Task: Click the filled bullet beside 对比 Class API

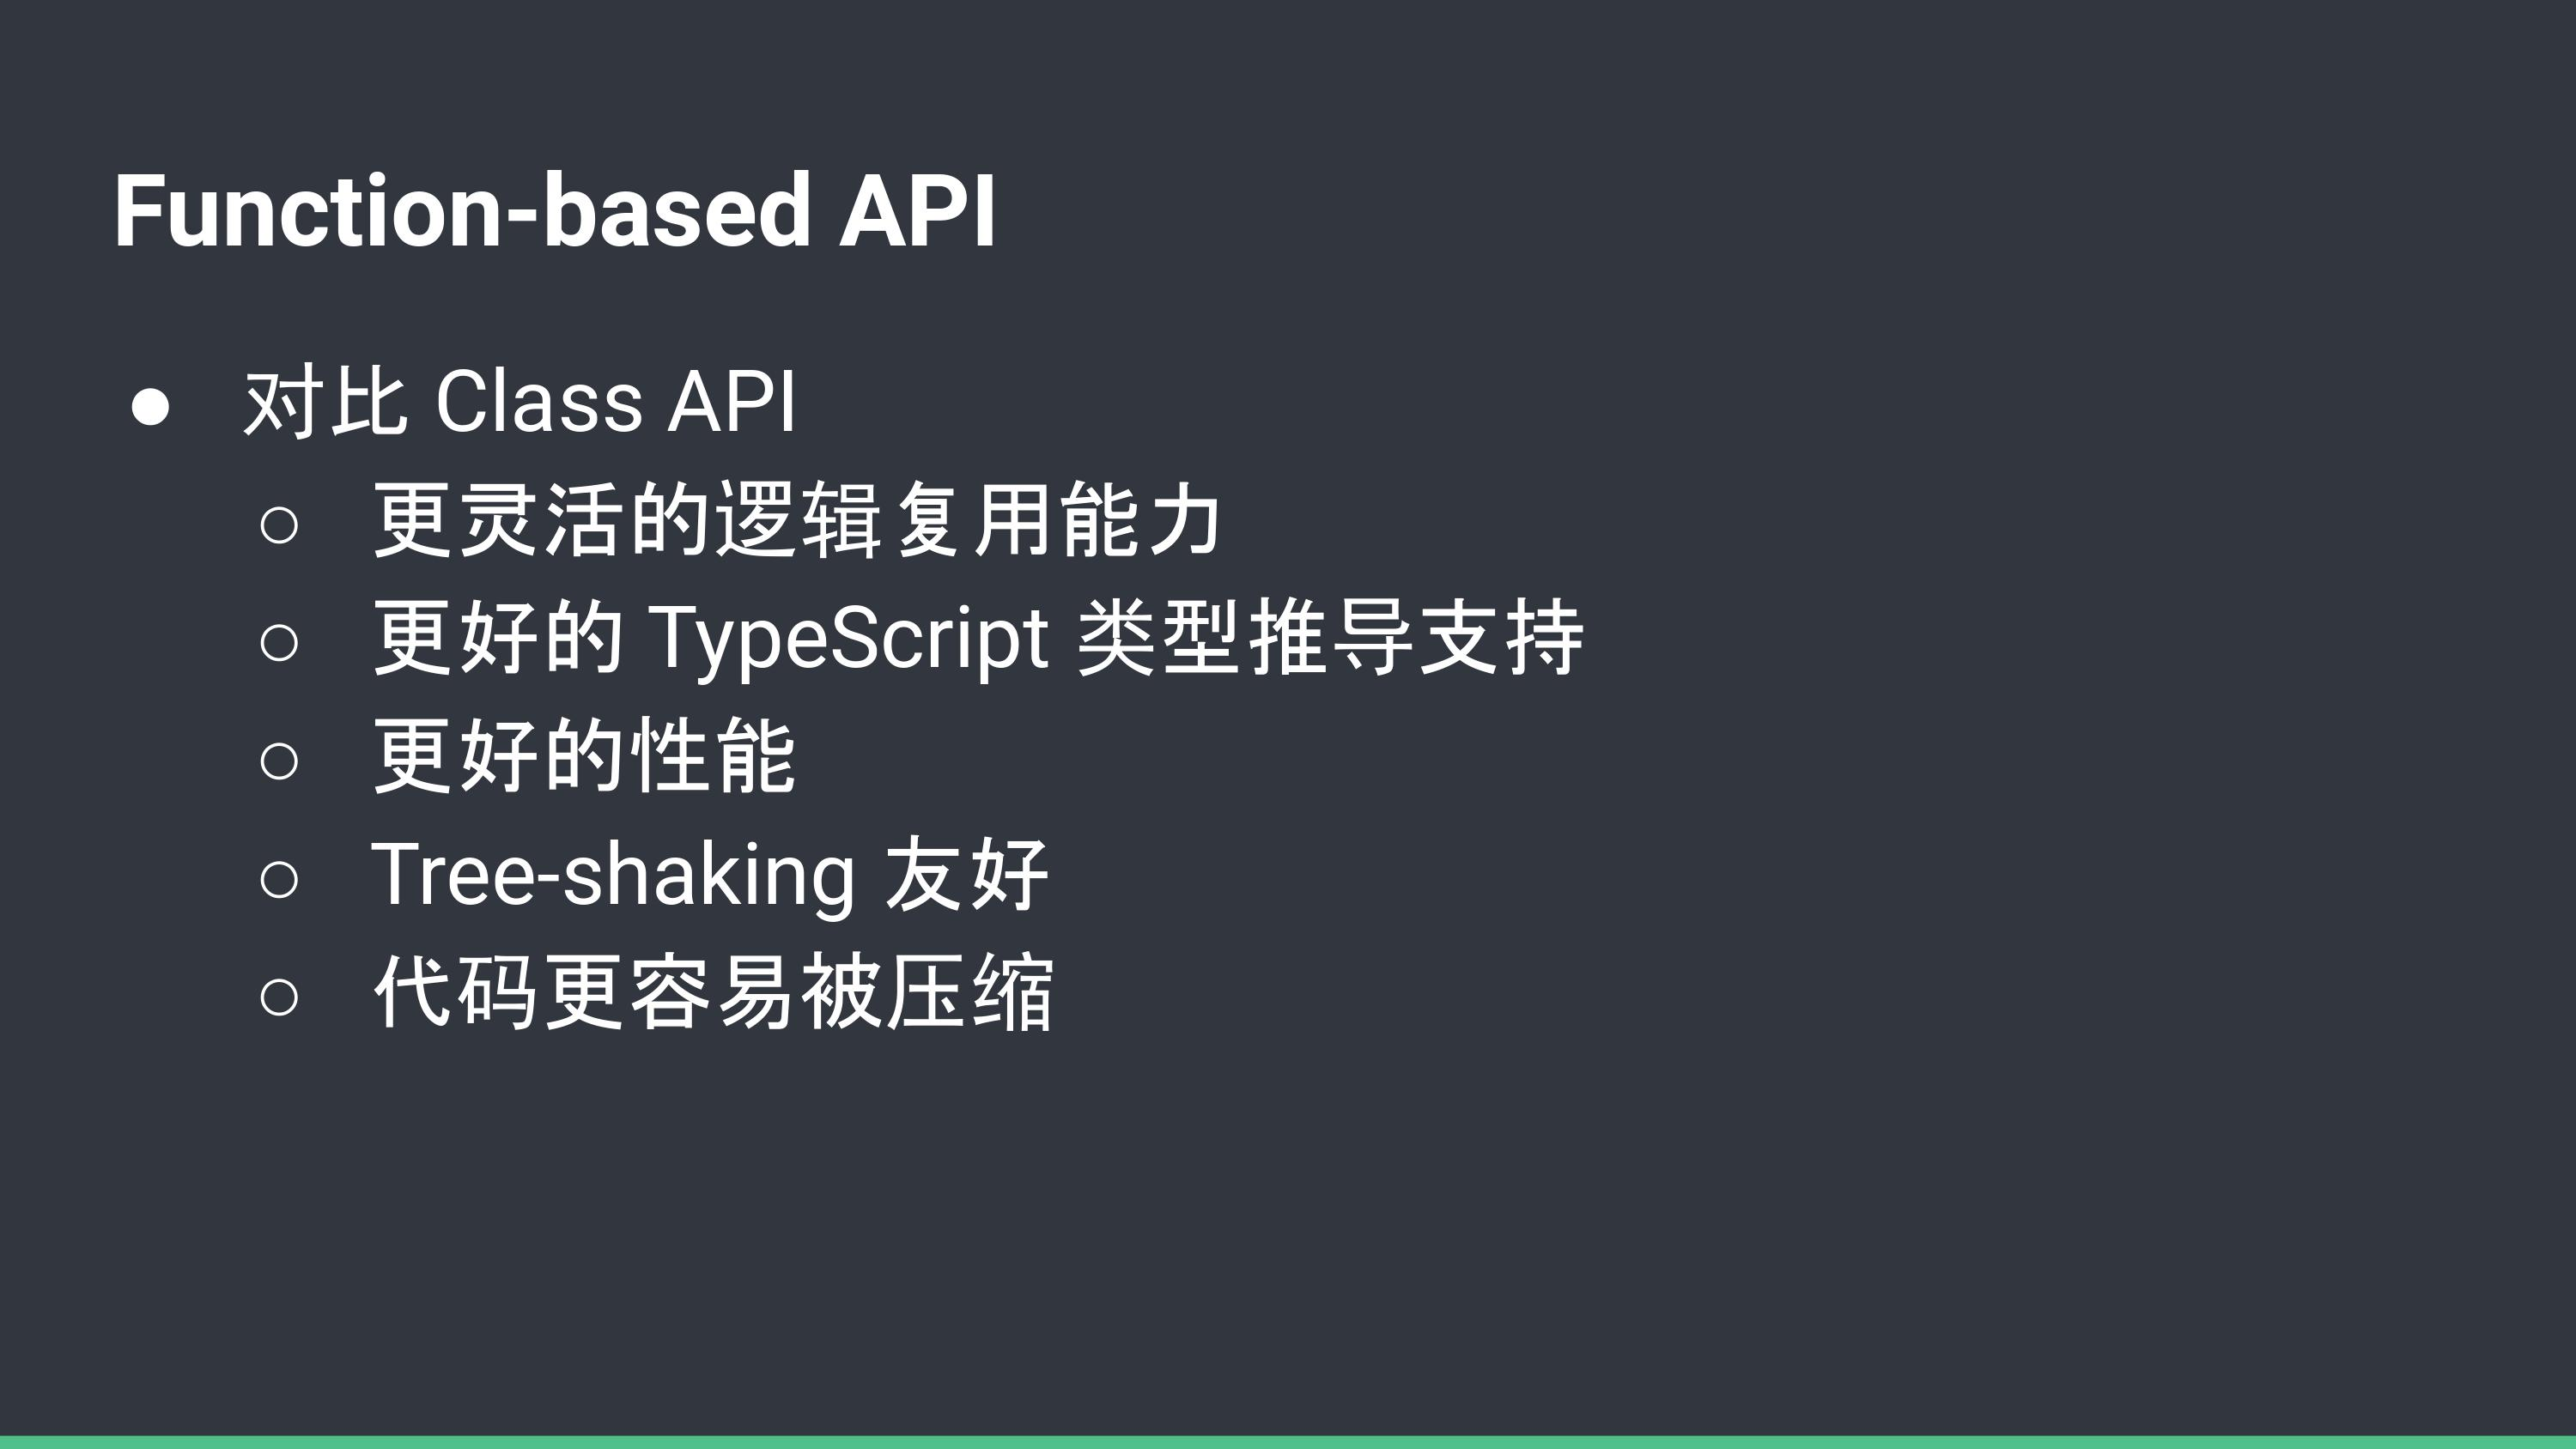Action: 150,407
